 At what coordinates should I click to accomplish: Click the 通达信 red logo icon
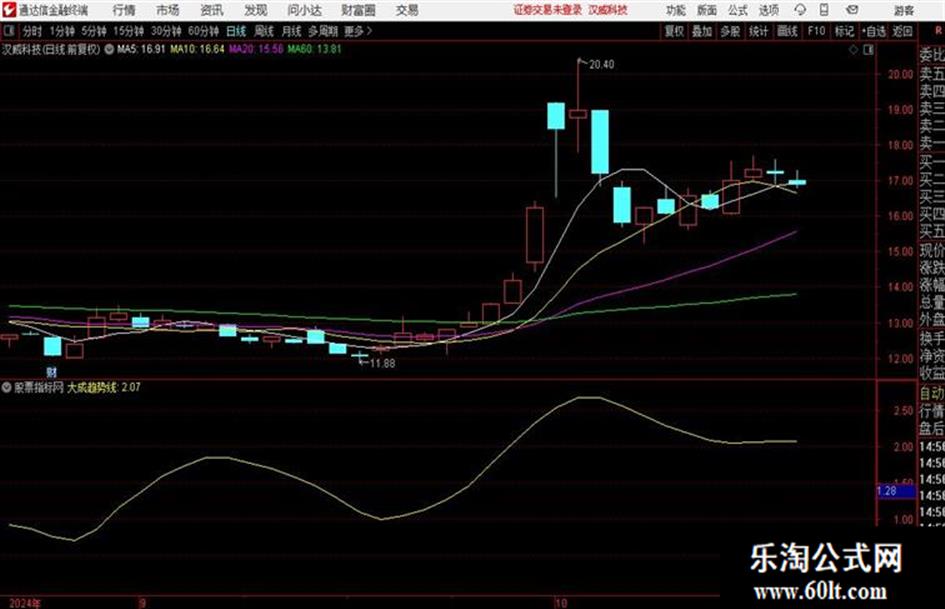[8, 10]
